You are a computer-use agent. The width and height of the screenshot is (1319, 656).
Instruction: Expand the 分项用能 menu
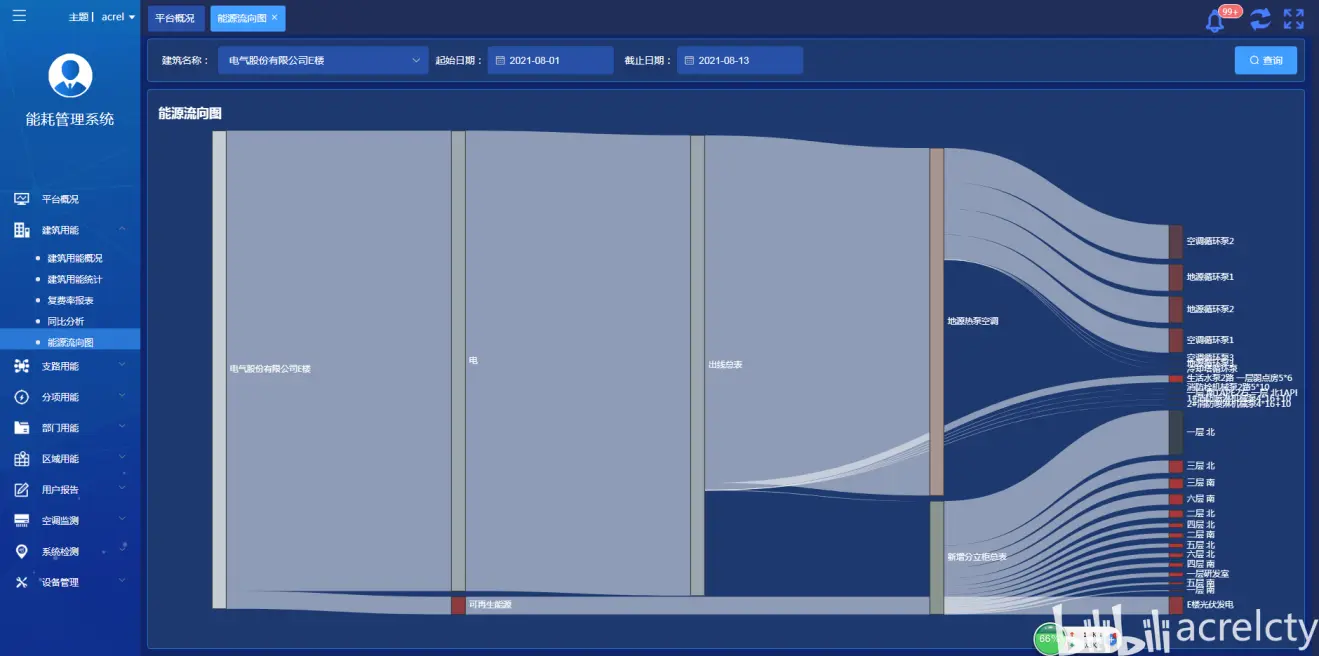(70, 397)
